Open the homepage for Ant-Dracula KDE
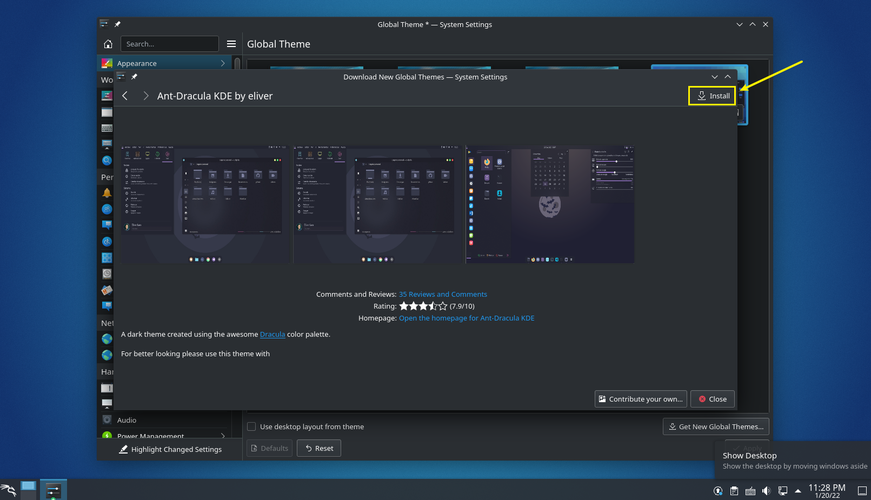 [x=467, y=318]
